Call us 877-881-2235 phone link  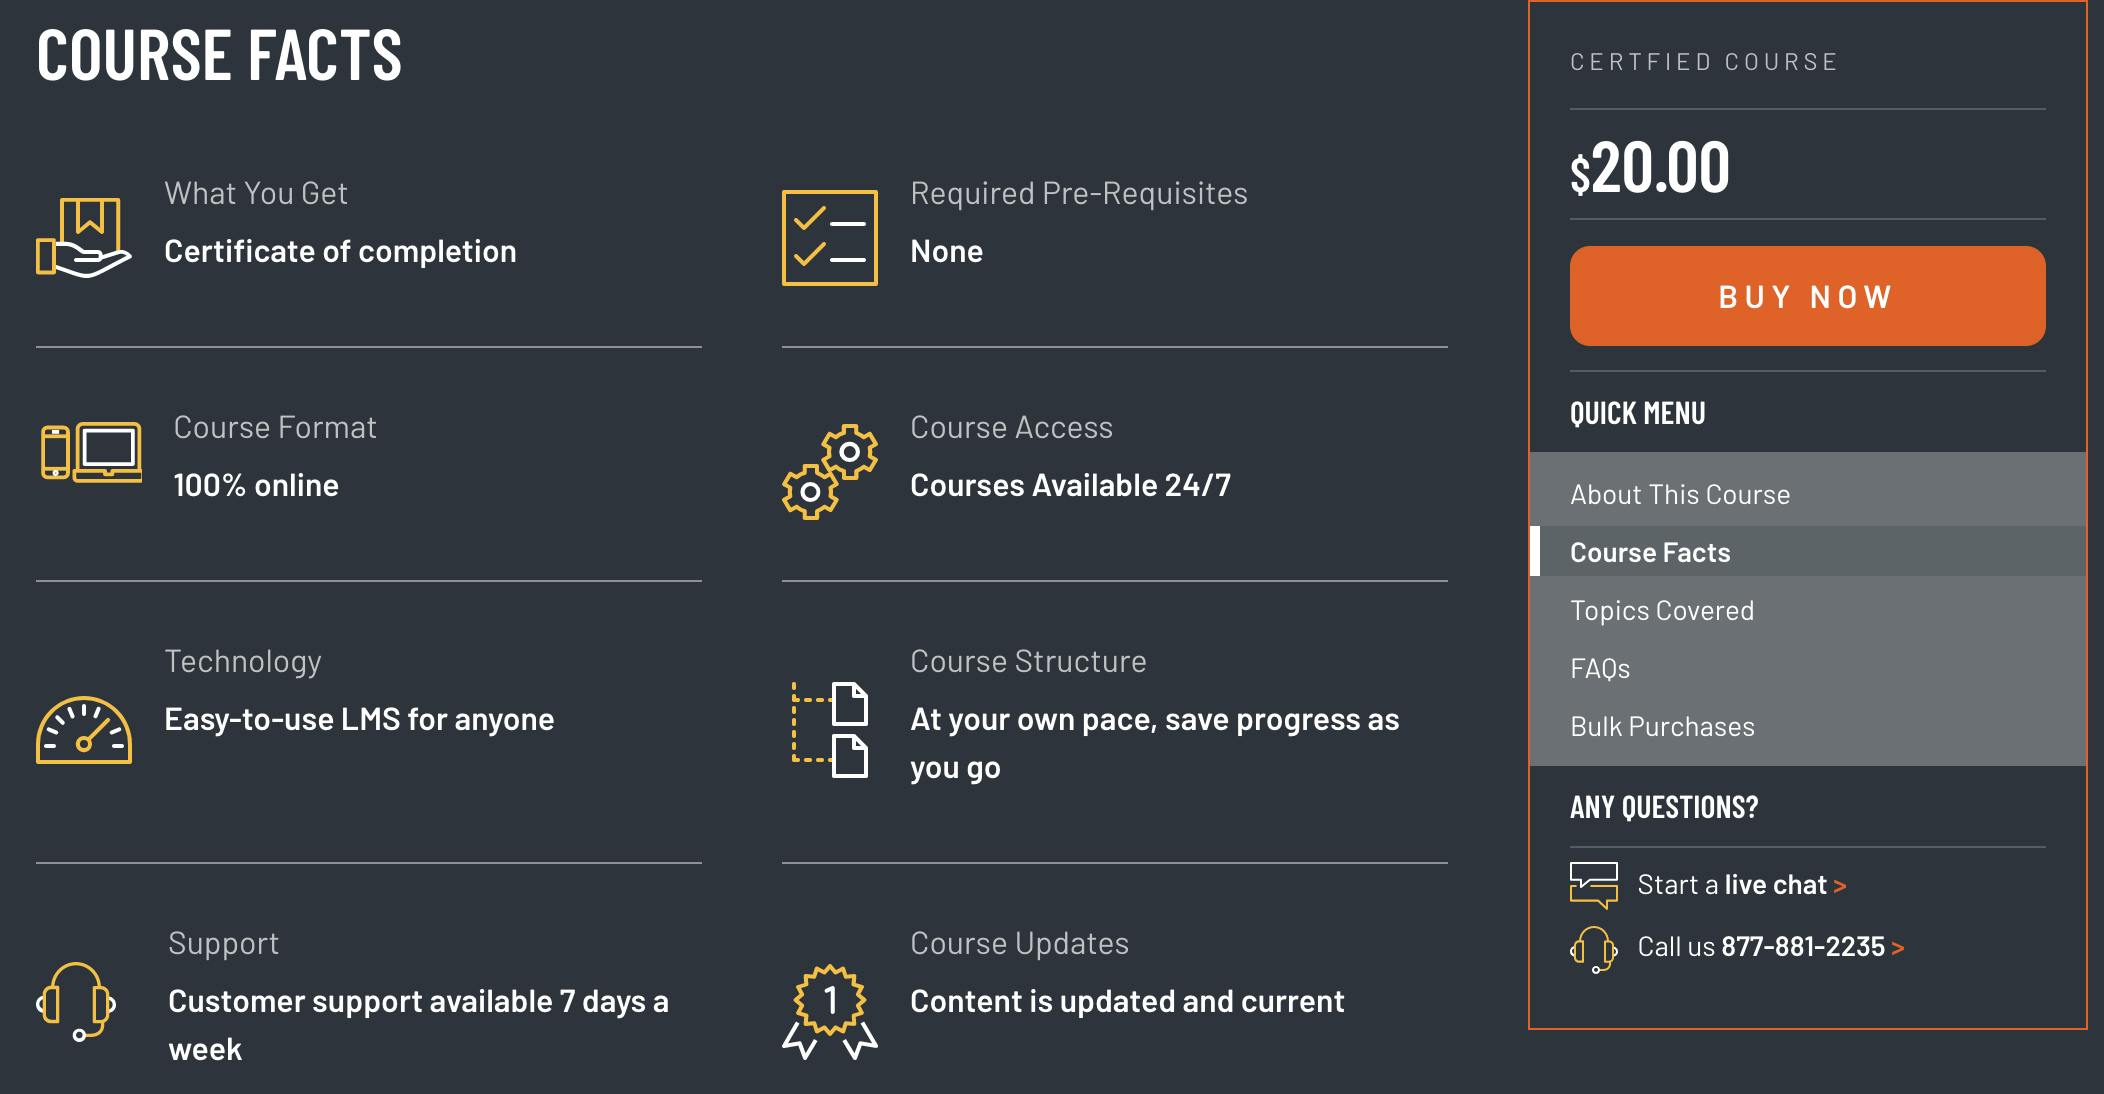click(x=1770, y=947)
